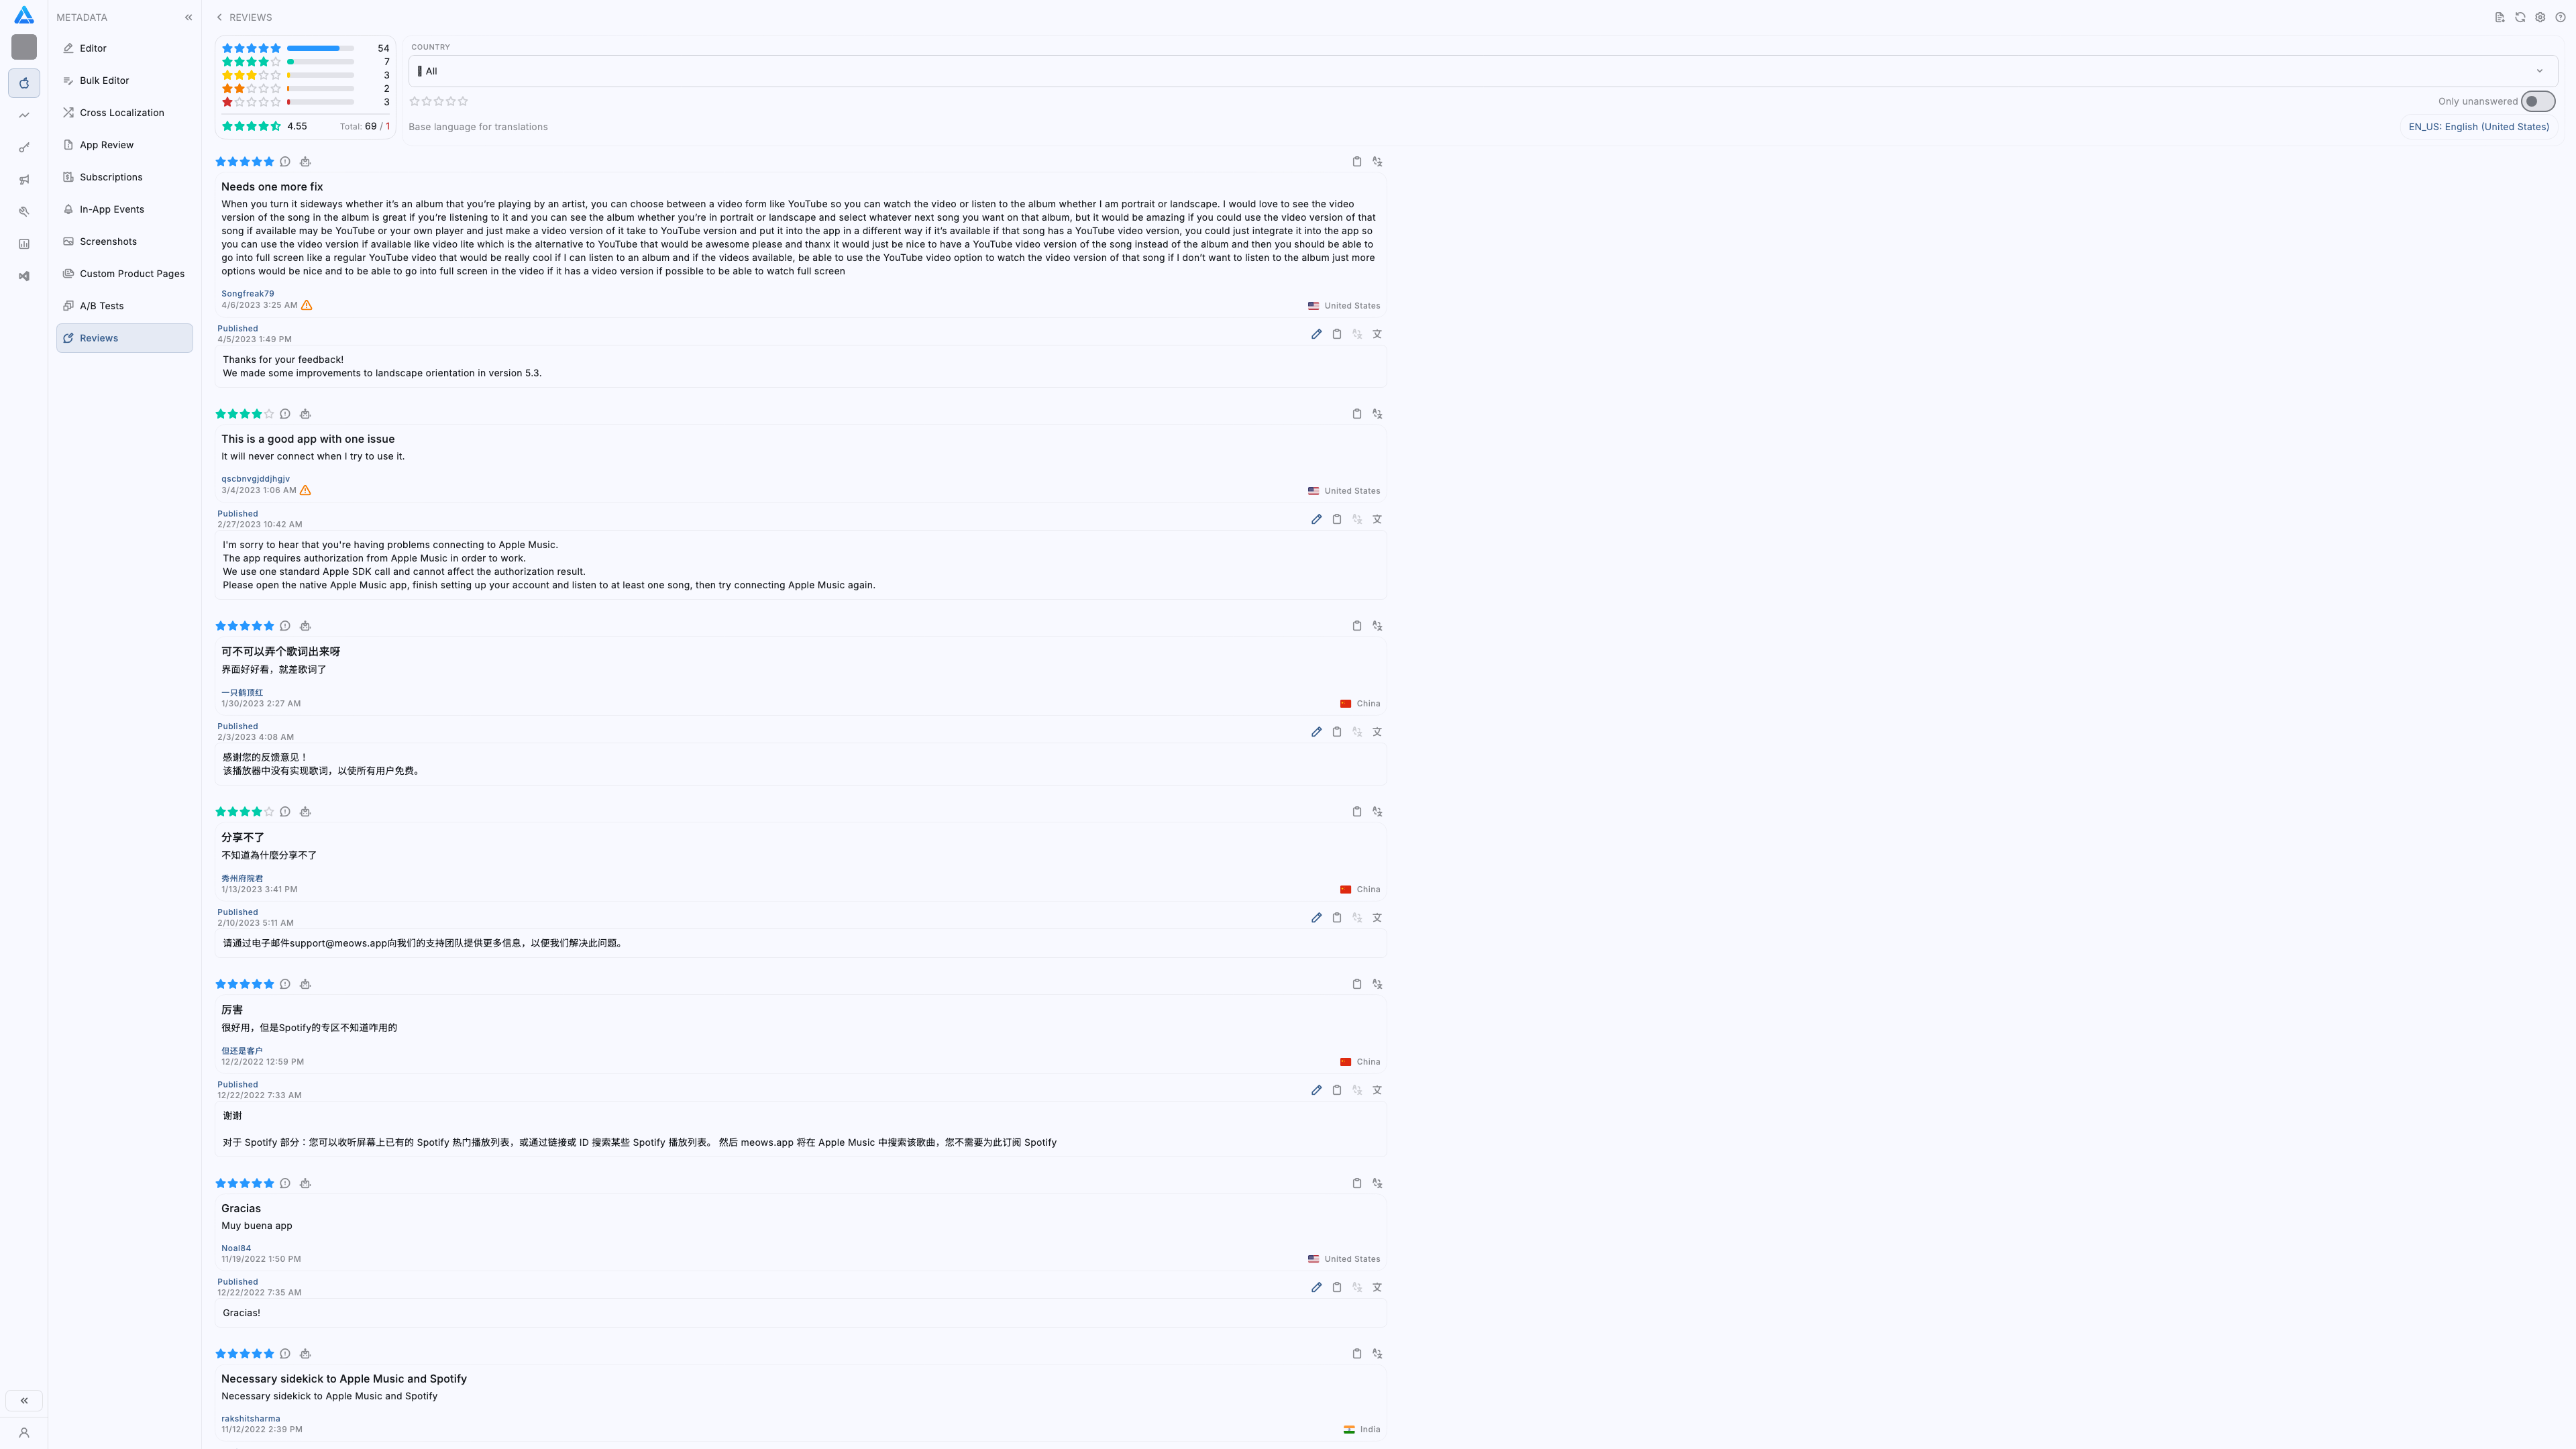Open Screenshots in metadata menu
Image resolution: width=2576 pixels, height=1449 pixels.
(x=108, y=241)
